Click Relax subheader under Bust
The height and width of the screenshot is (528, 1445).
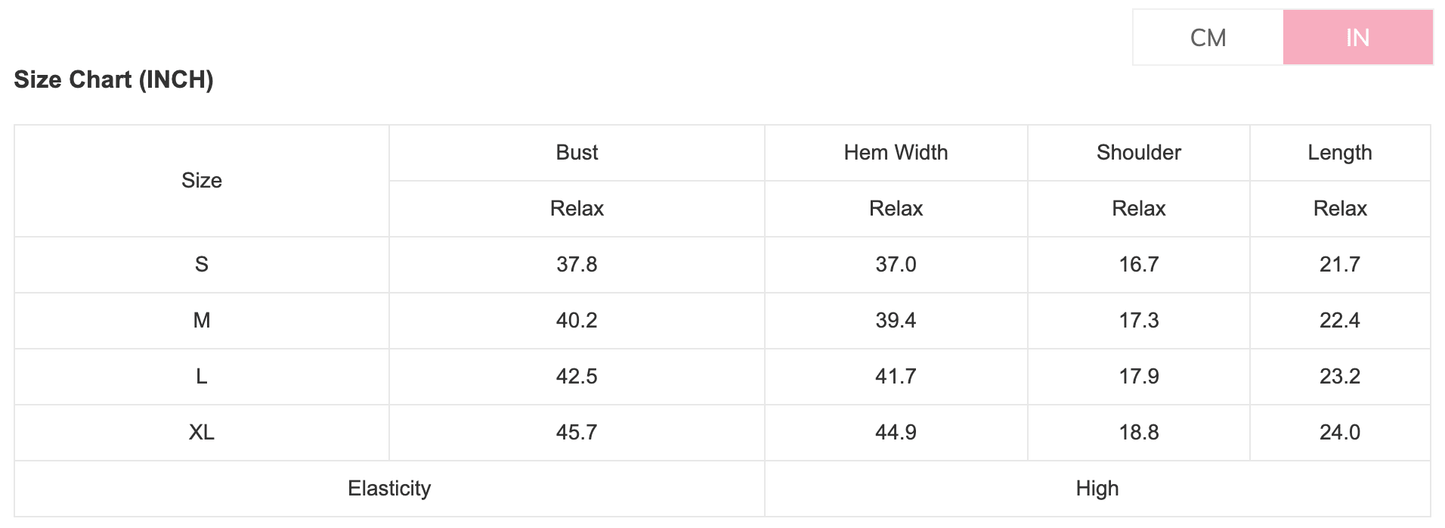point(576,209)
